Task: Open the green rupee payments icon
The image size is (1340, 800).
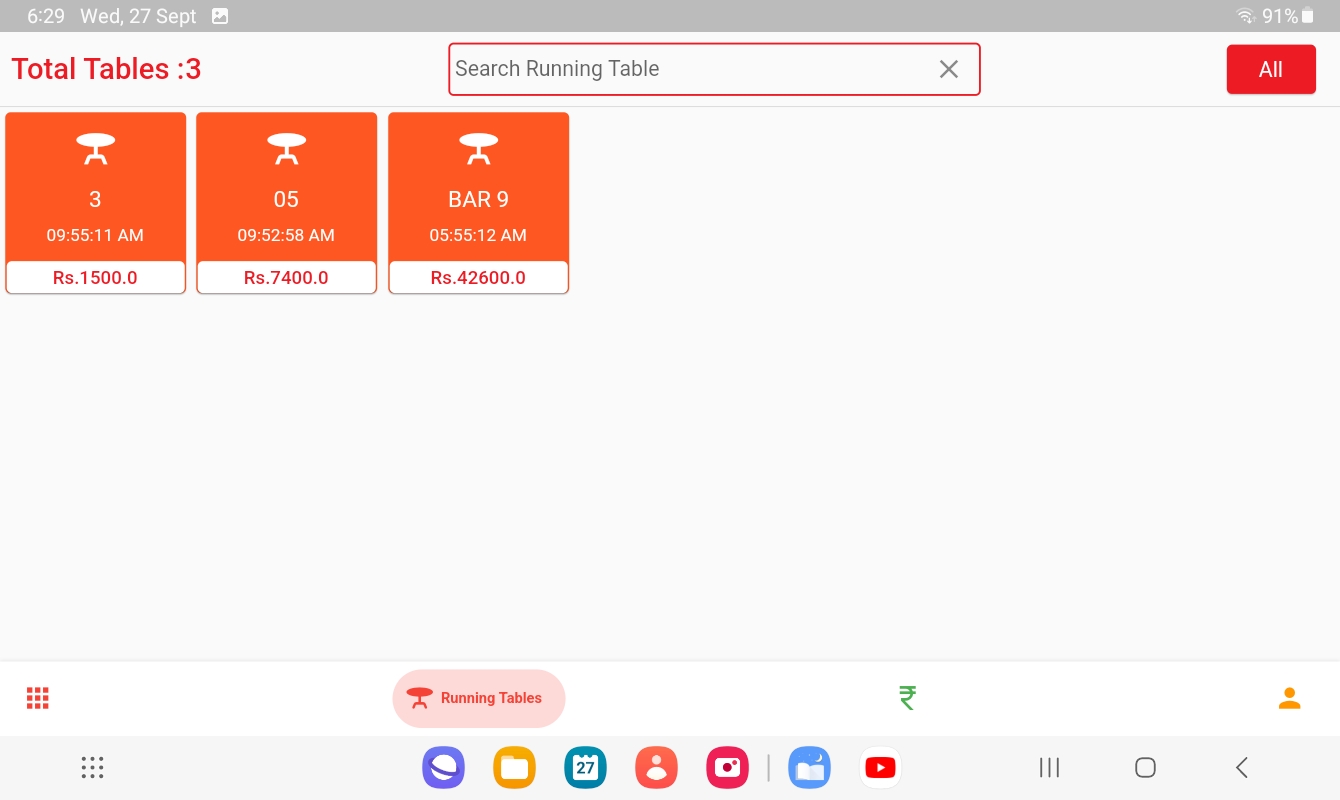Action: click(907, 698)
